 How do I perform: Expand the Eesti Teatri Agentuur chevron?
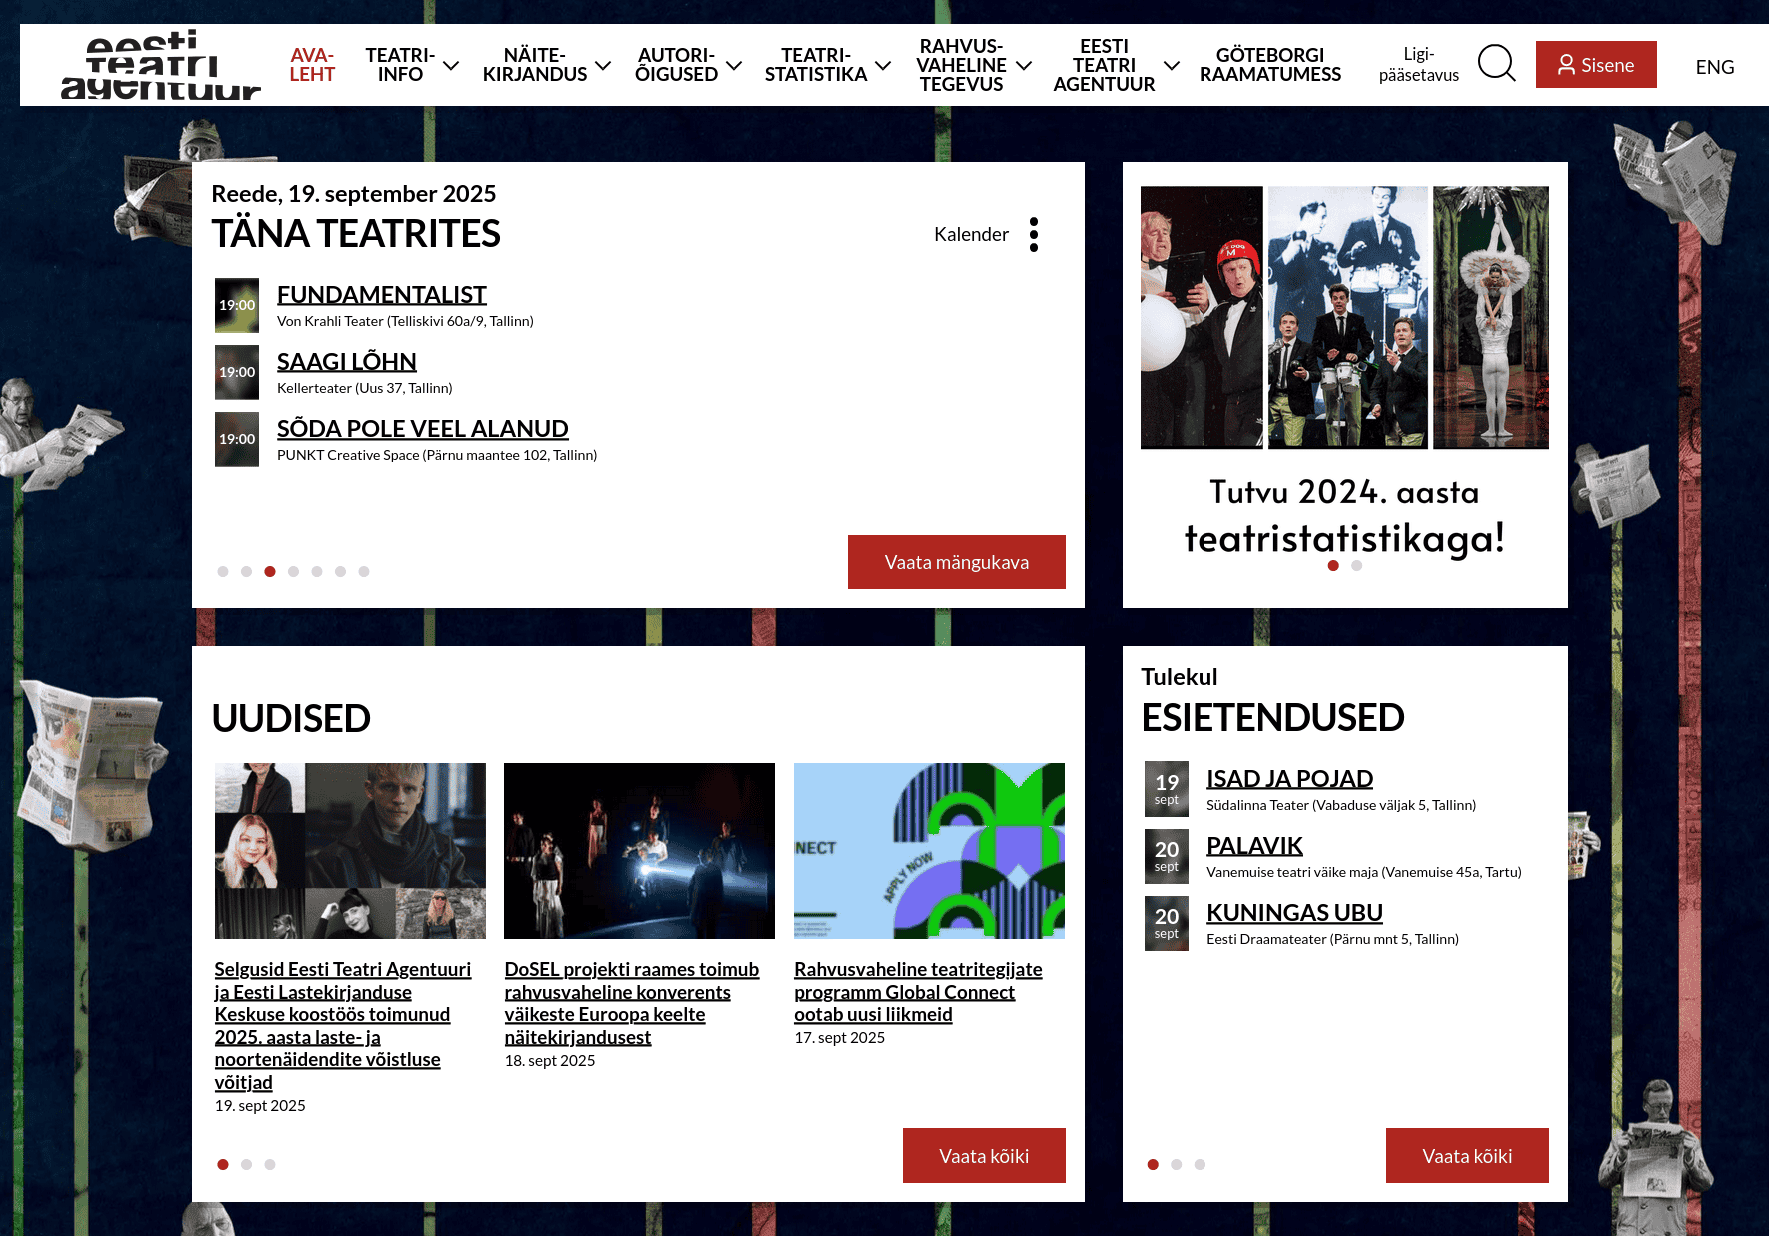click(x=1172, y=66)
